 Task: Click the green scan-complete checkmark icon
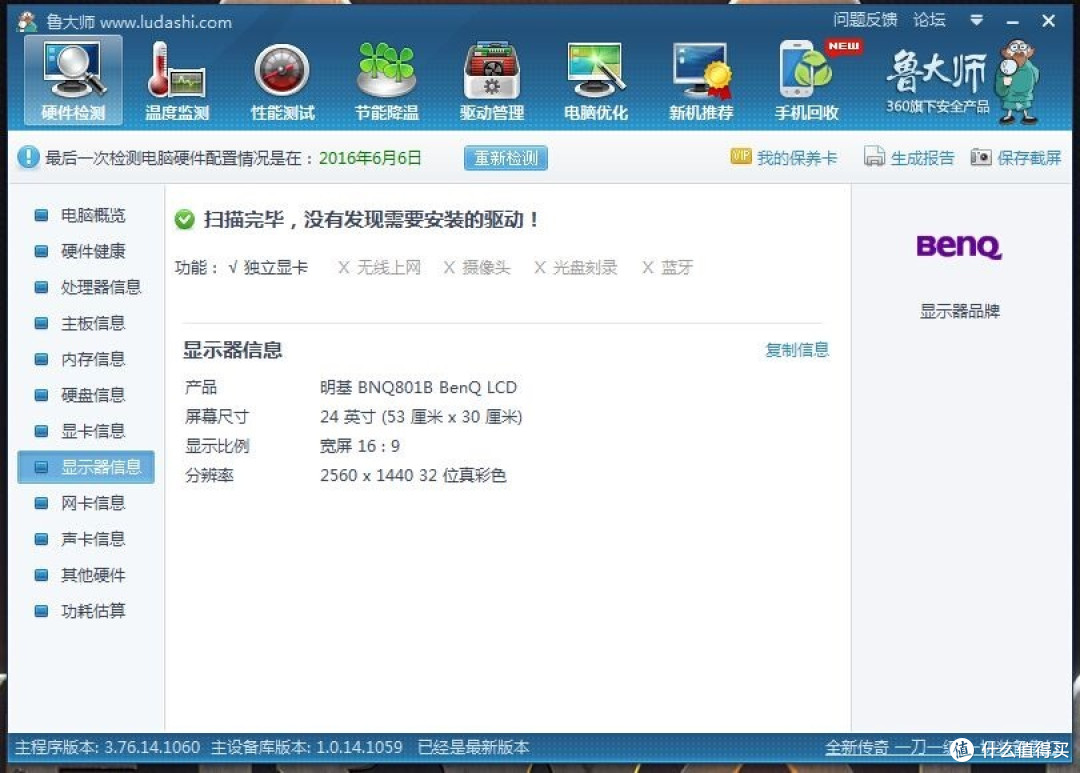pos(185,220)
